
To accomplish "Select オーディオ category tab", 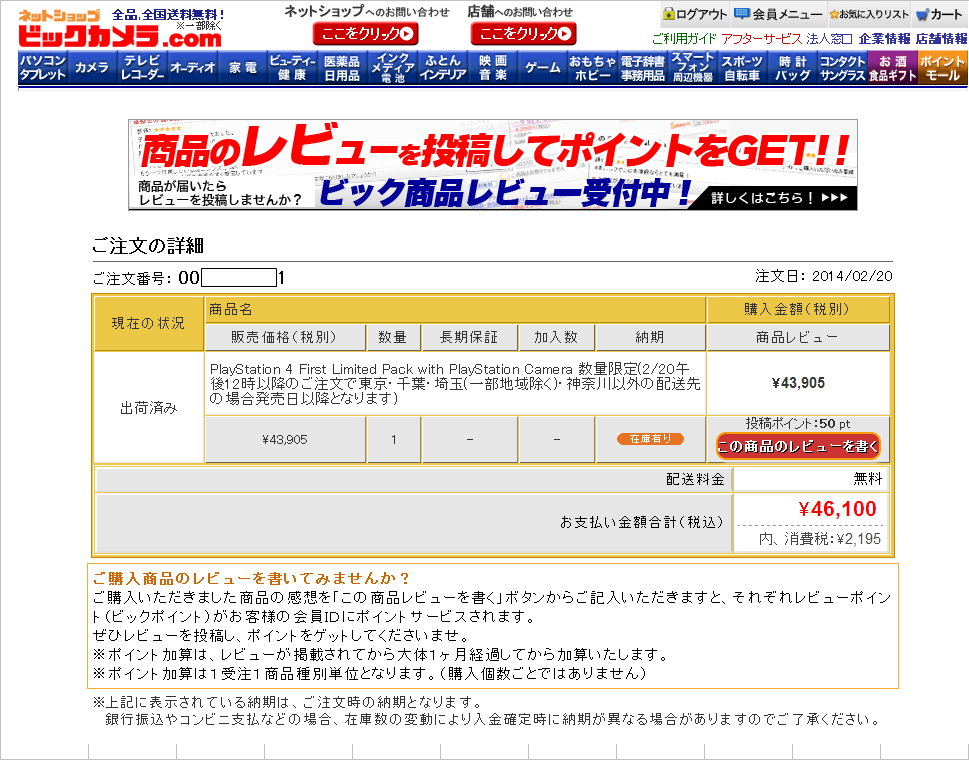I will tap(192, 67).
